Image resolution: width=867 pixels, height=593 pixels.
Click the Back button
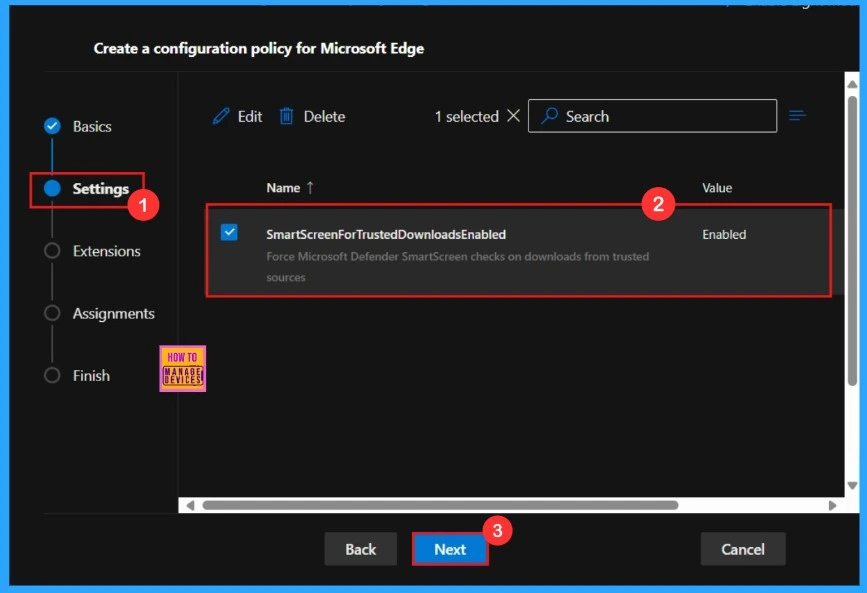click(361, 549)
